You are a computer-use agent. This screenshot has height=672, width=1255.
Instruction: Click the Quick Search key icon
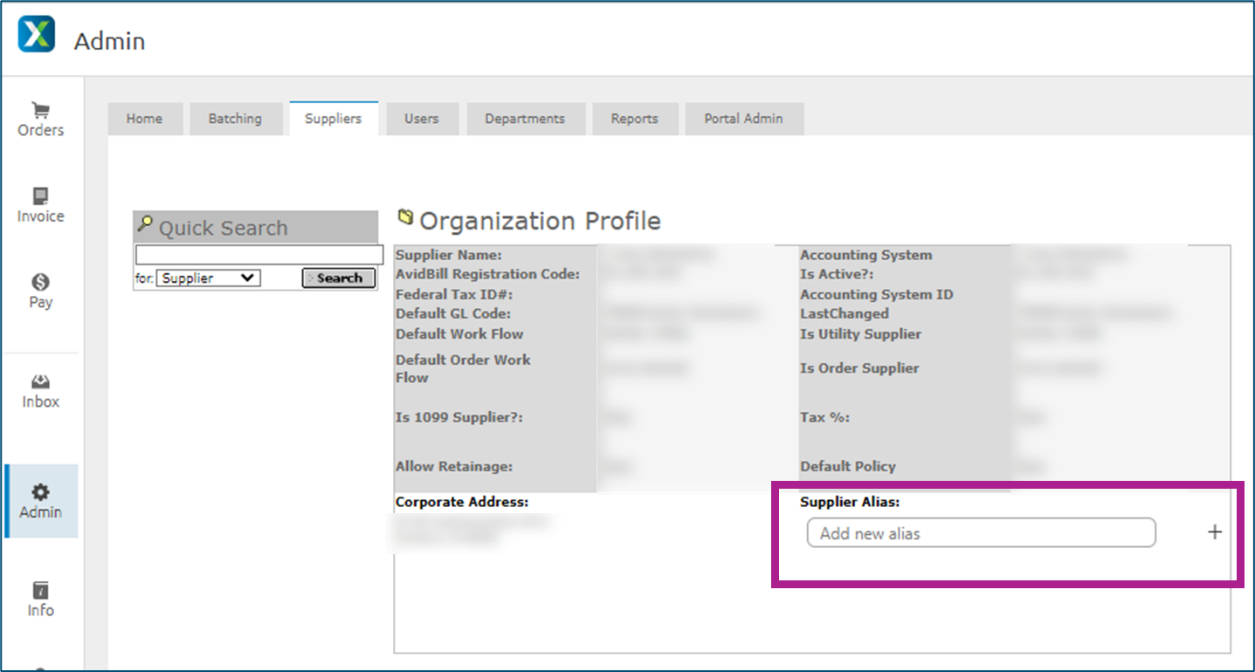click(145, 224)
